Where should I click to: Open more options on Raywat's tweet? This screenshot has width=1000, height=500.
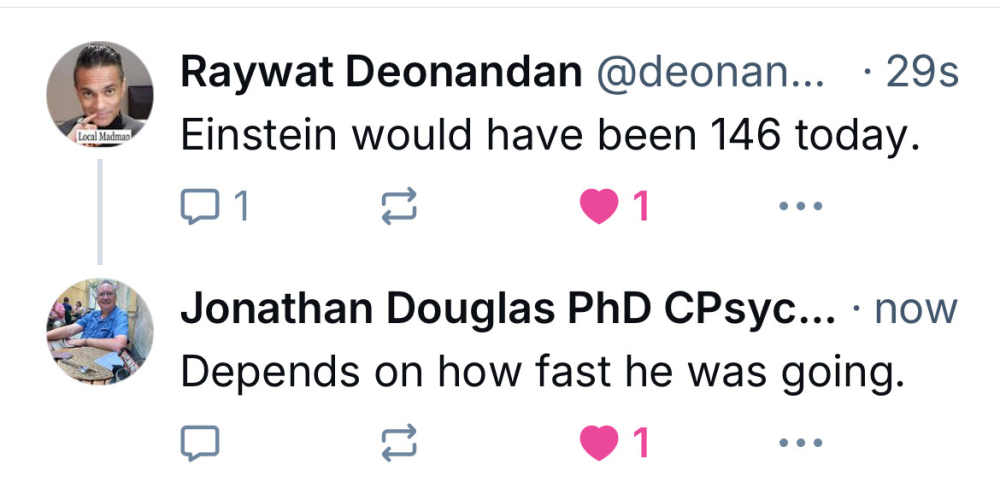point(800,207)
